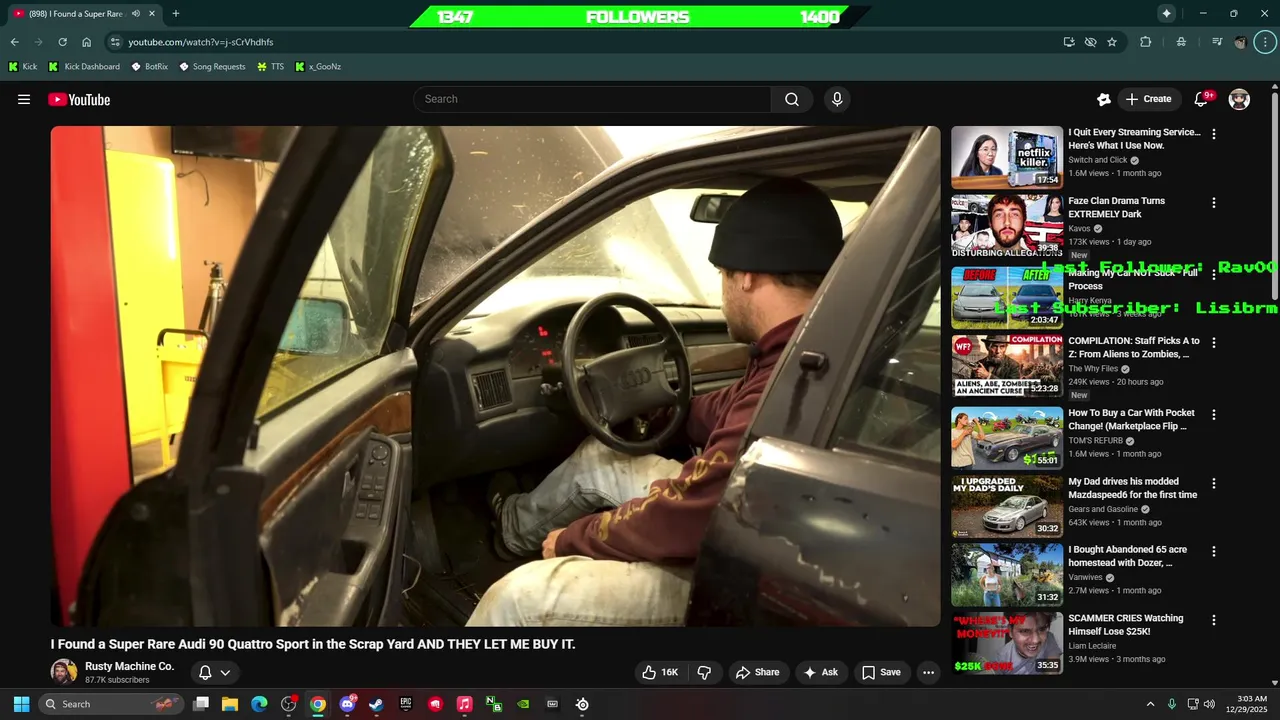Open 'My Dad drives his modded Mazdaspeed6' title
Screen dimensions: 1280x720
pyautogui.click(x=1132, y=488)
